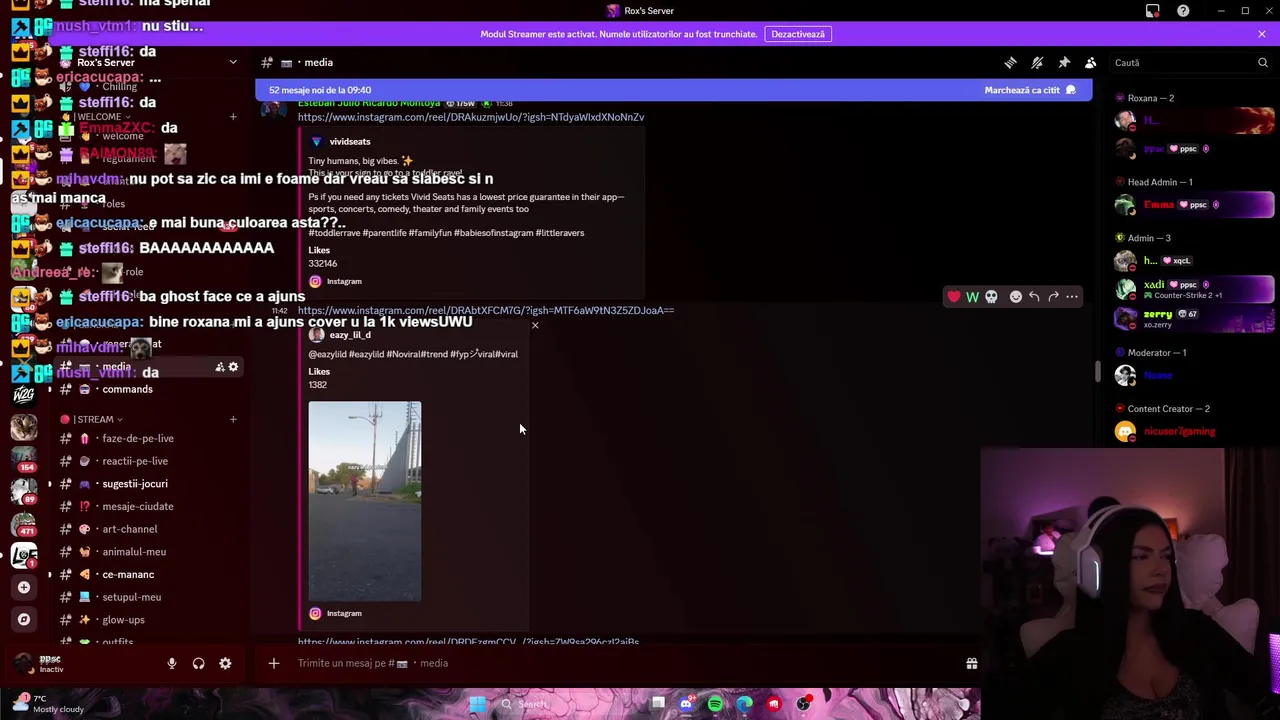Click Add a Server plus button

click(x=24, y=588)
